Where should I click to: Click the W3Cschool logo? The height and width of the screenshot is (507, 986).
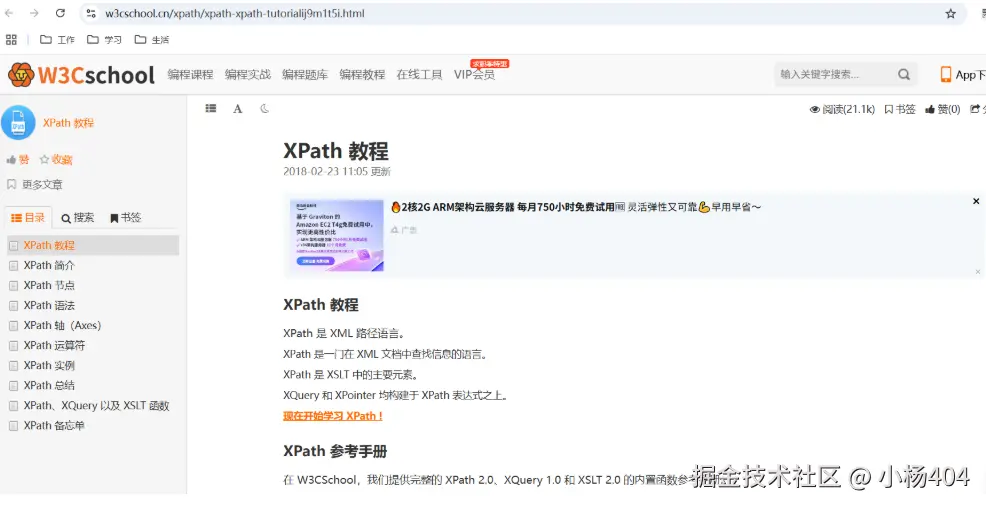[81, 75]
